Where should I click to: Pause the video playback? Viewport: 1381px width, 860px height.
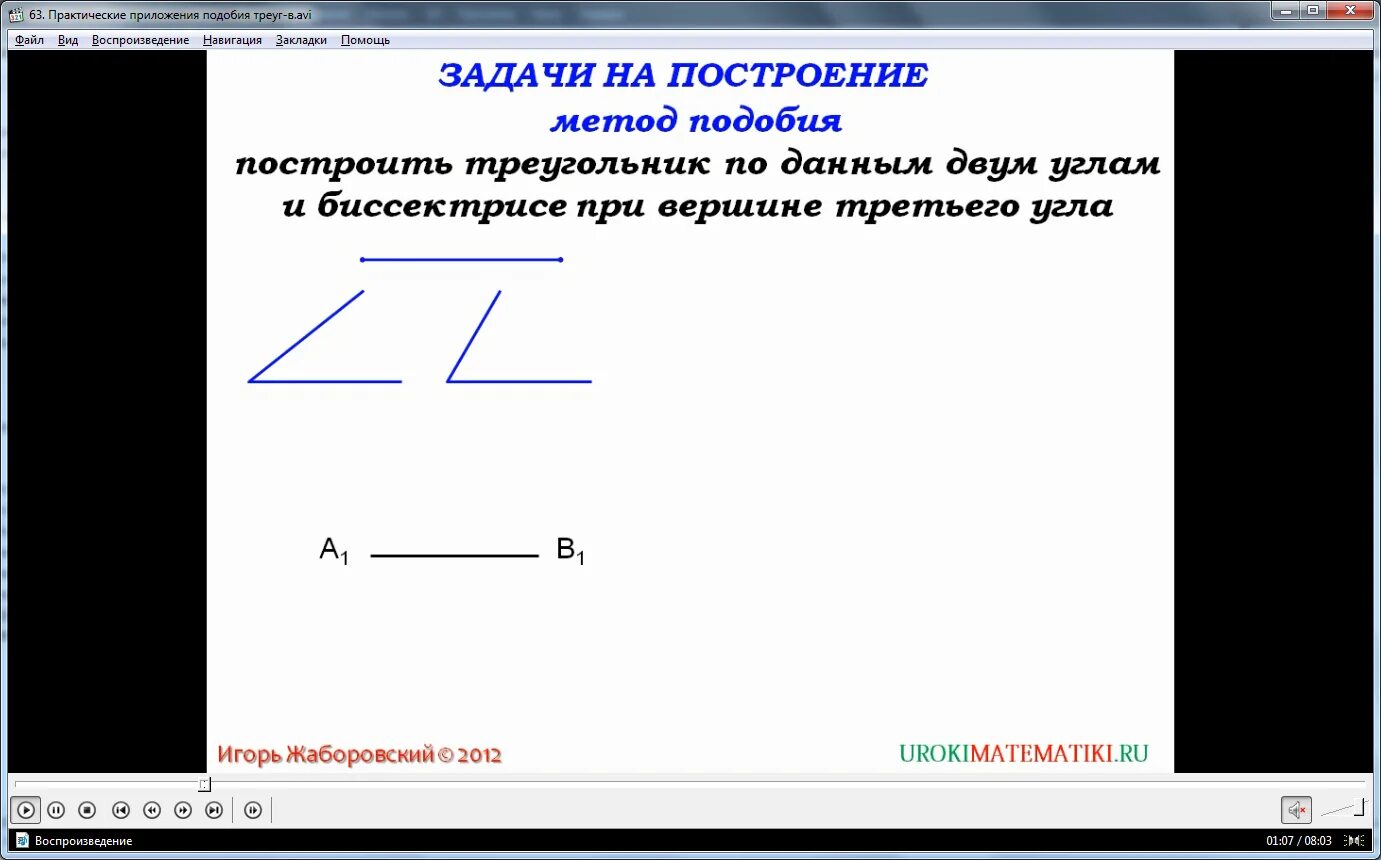pos(56,810)
